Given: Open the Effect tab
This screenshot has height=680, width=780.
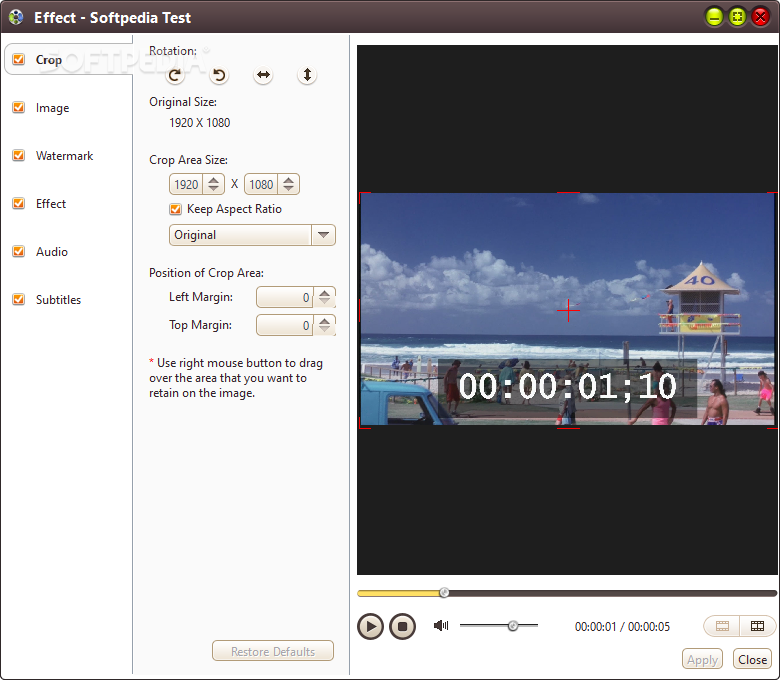Looking at the screenshot, I should 51,204.
